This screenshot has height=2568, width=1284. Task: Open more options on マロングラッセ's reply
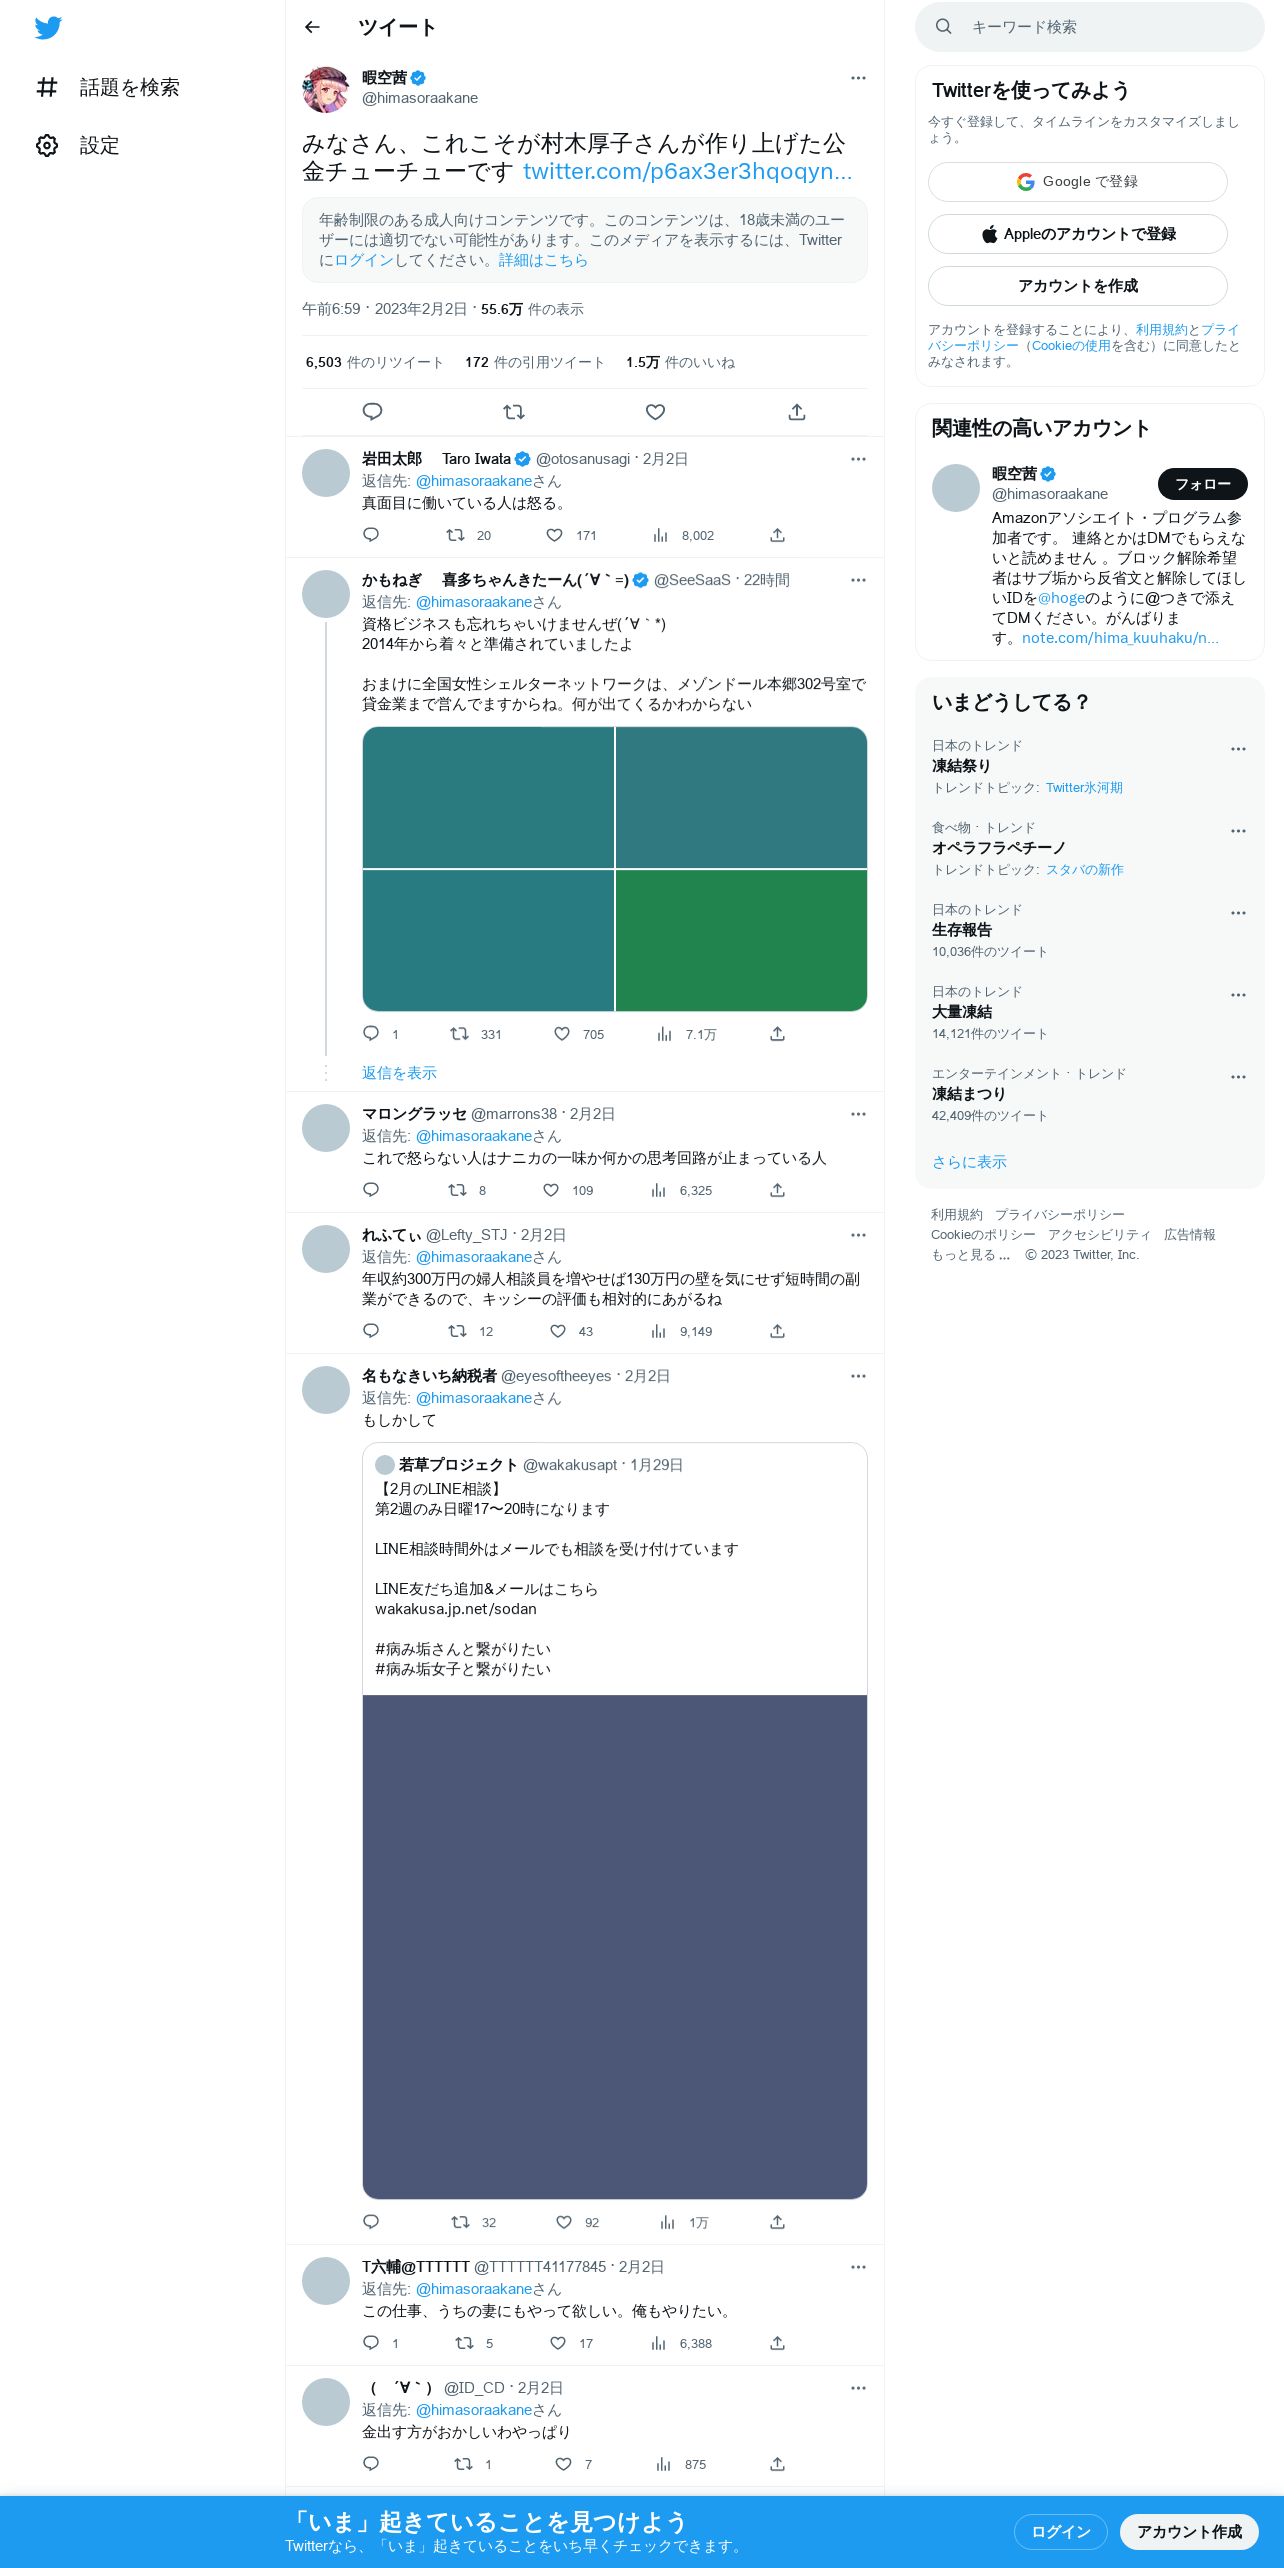pyautogui.click(x=858, y=1114)
